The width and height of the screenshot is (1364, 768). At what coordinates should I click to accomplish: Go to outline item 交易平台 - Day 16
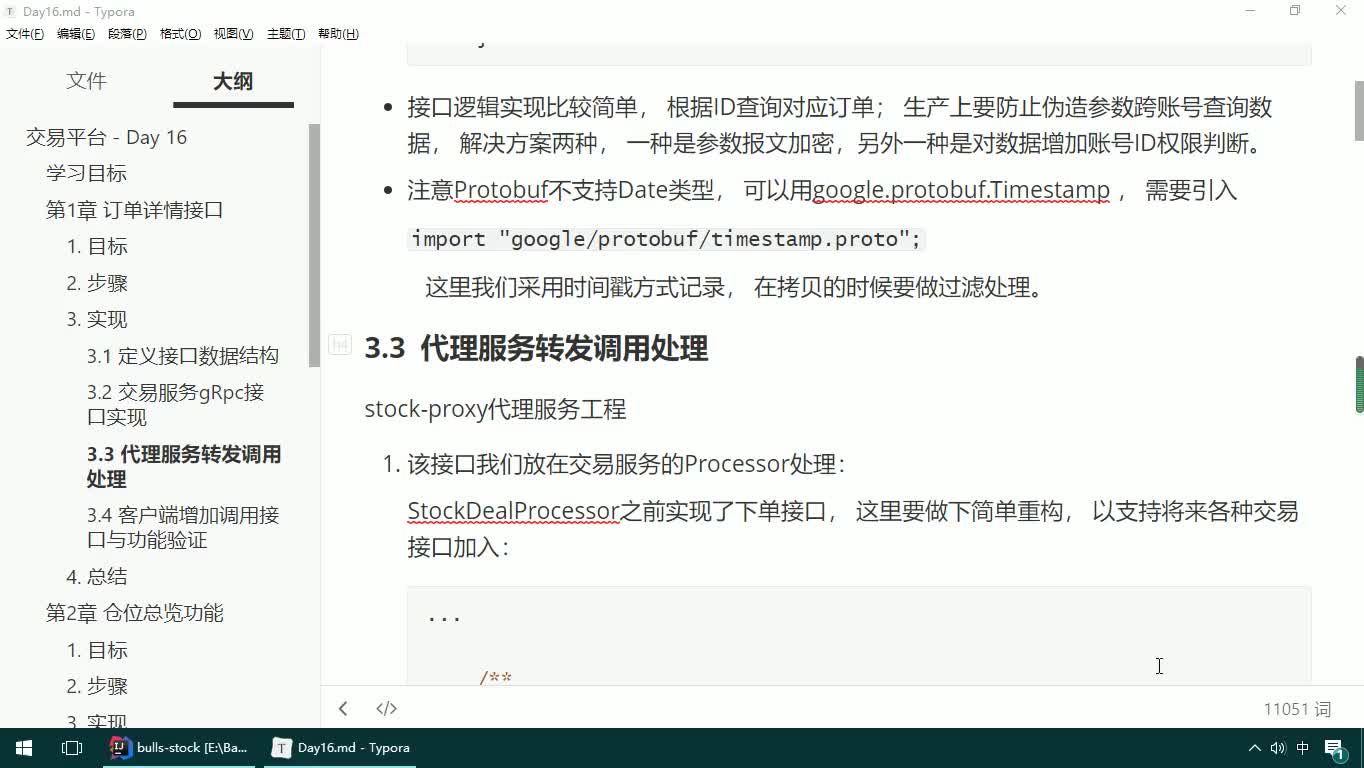(106, 137)
